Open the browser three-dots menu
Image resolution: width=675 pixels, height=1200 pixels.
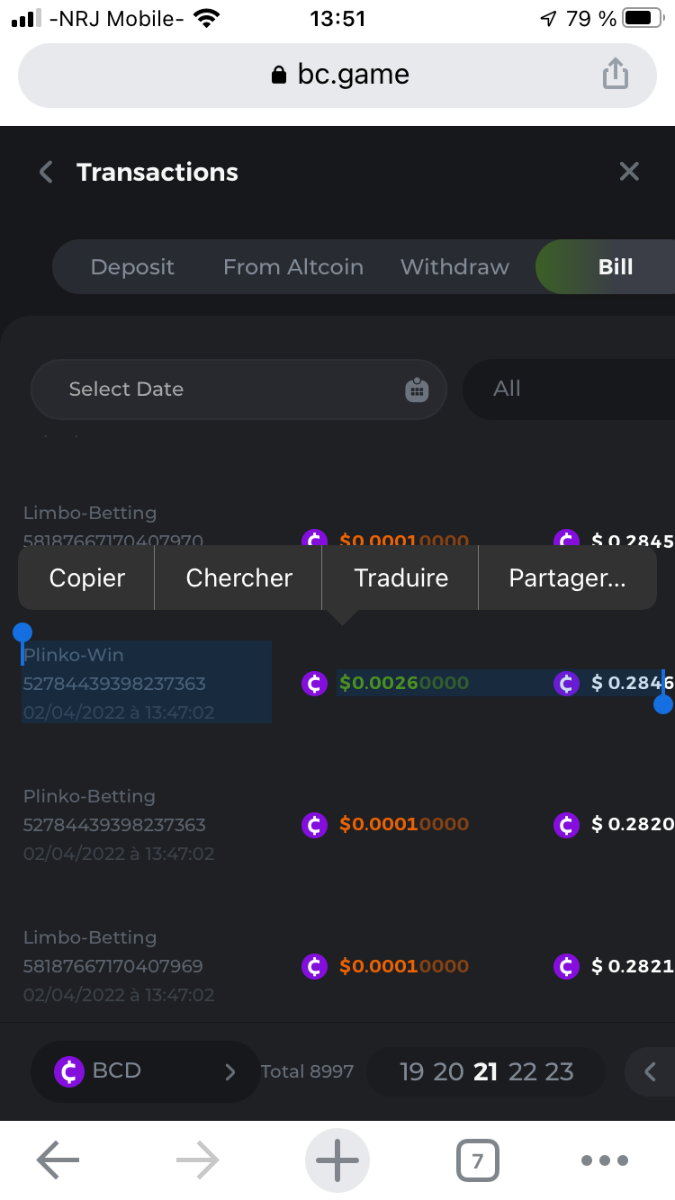click(604, 1161)
